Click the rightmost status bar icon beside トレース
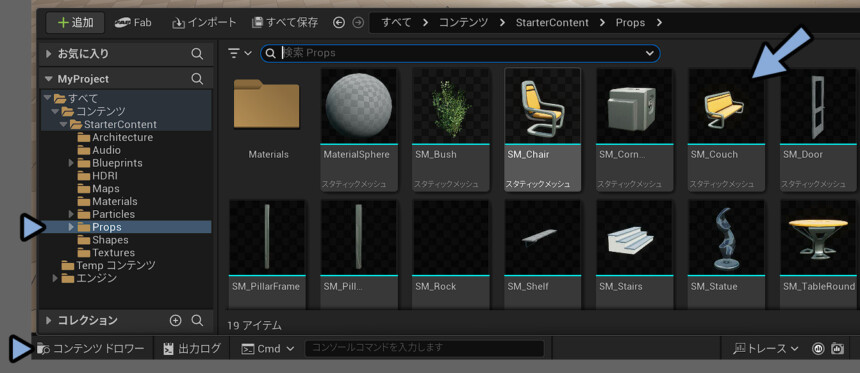 pos(838,348)
